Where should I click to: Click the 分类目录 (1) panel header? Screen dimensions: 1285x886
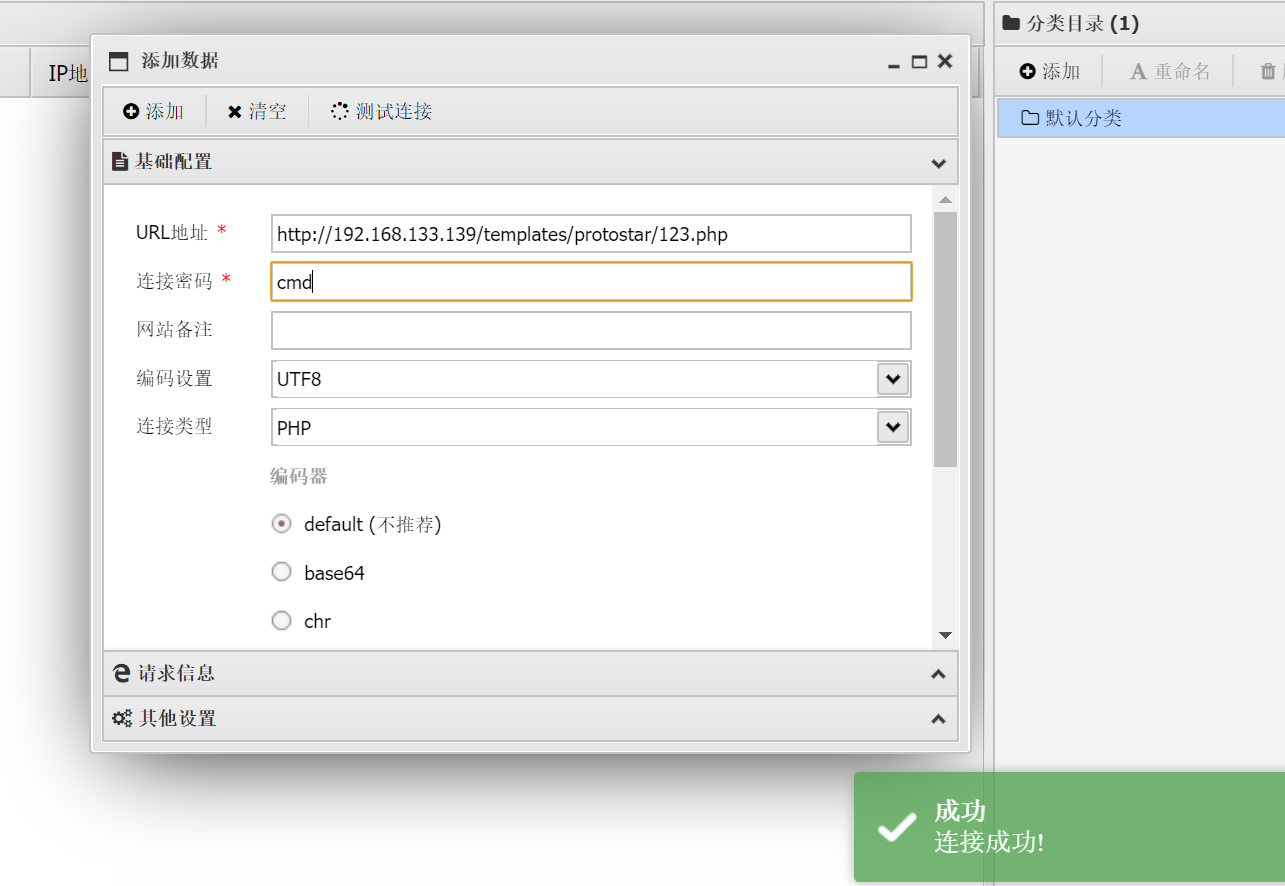pos(1140,24)
